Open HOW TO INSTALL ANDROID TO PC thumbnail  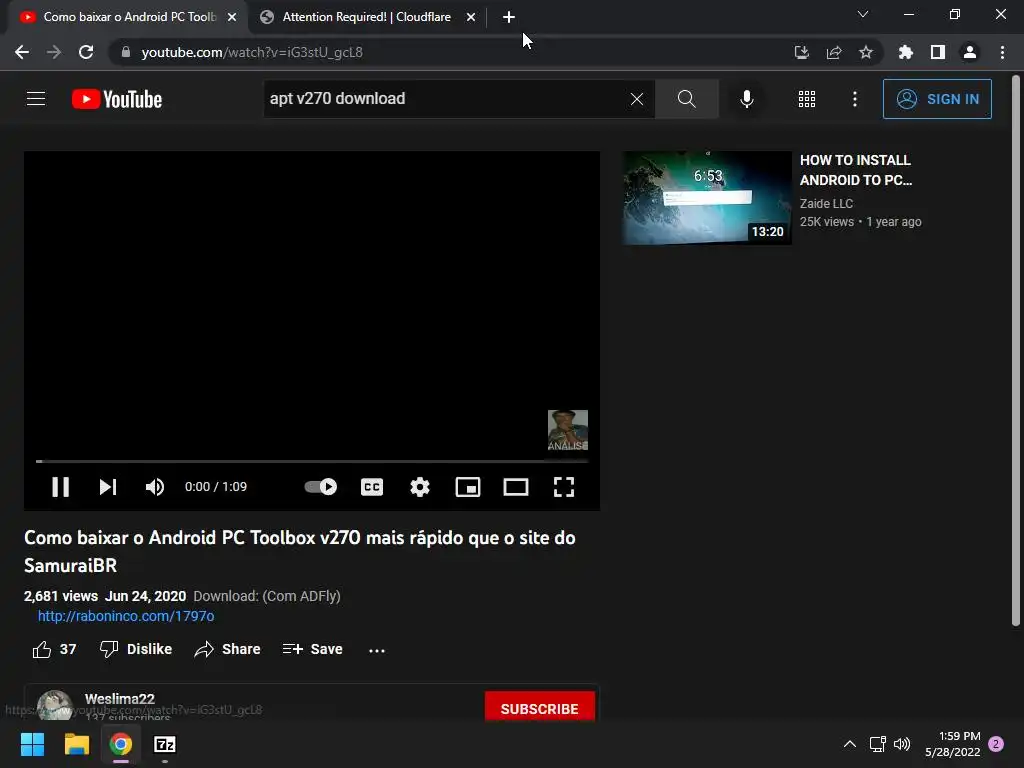click(x=707, y=198)
